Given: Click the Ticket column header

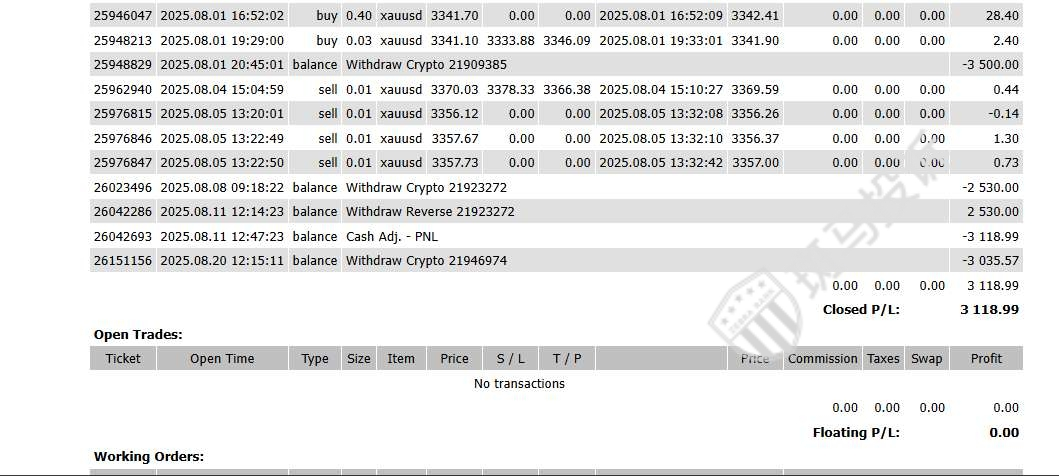Looking at the screenshot, I should [123, 359].
